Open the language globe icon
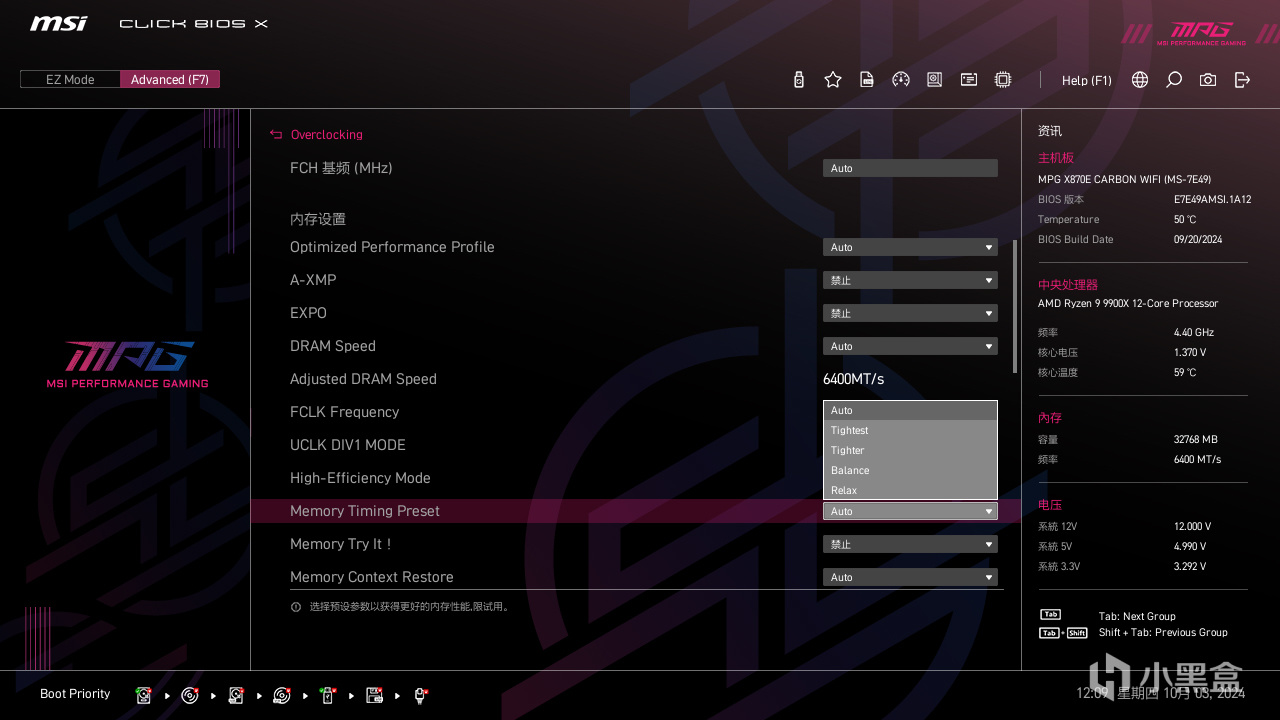This screenshot has width=1280, height=720. point(1140,80)
